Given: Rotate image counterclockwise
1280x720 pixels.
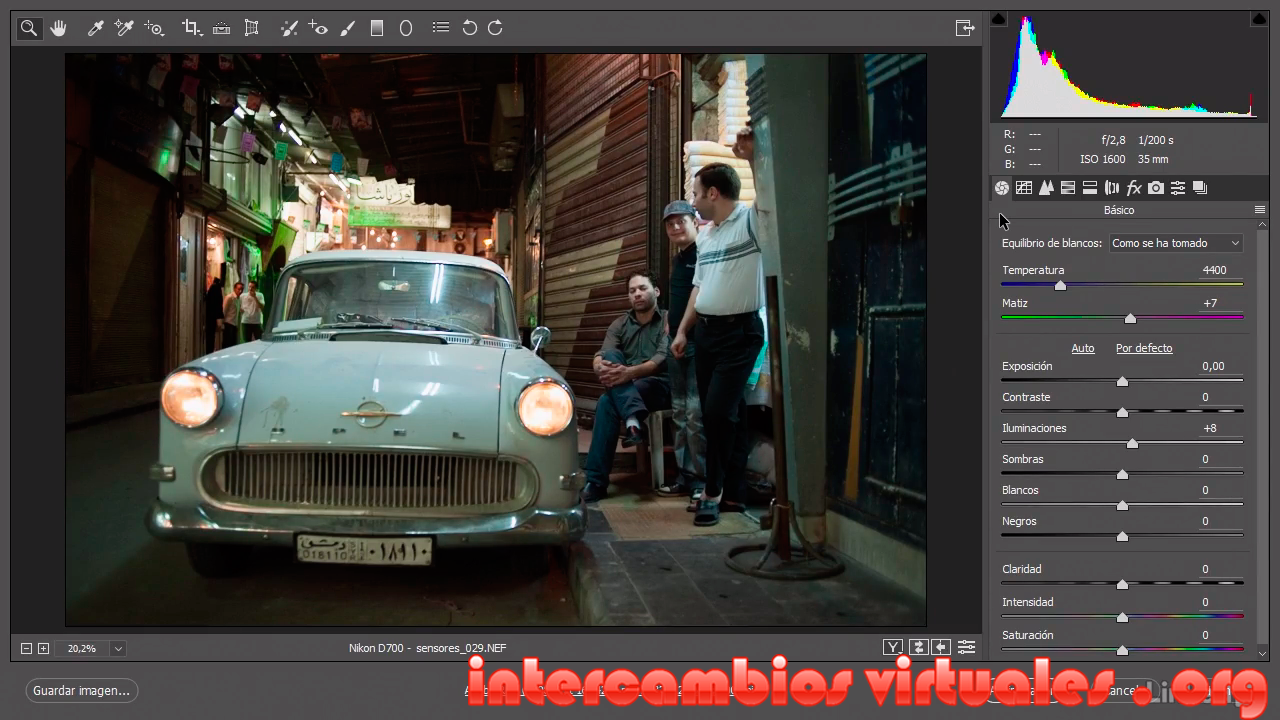Looking at the screenshot, I should (x=469, y=28).
